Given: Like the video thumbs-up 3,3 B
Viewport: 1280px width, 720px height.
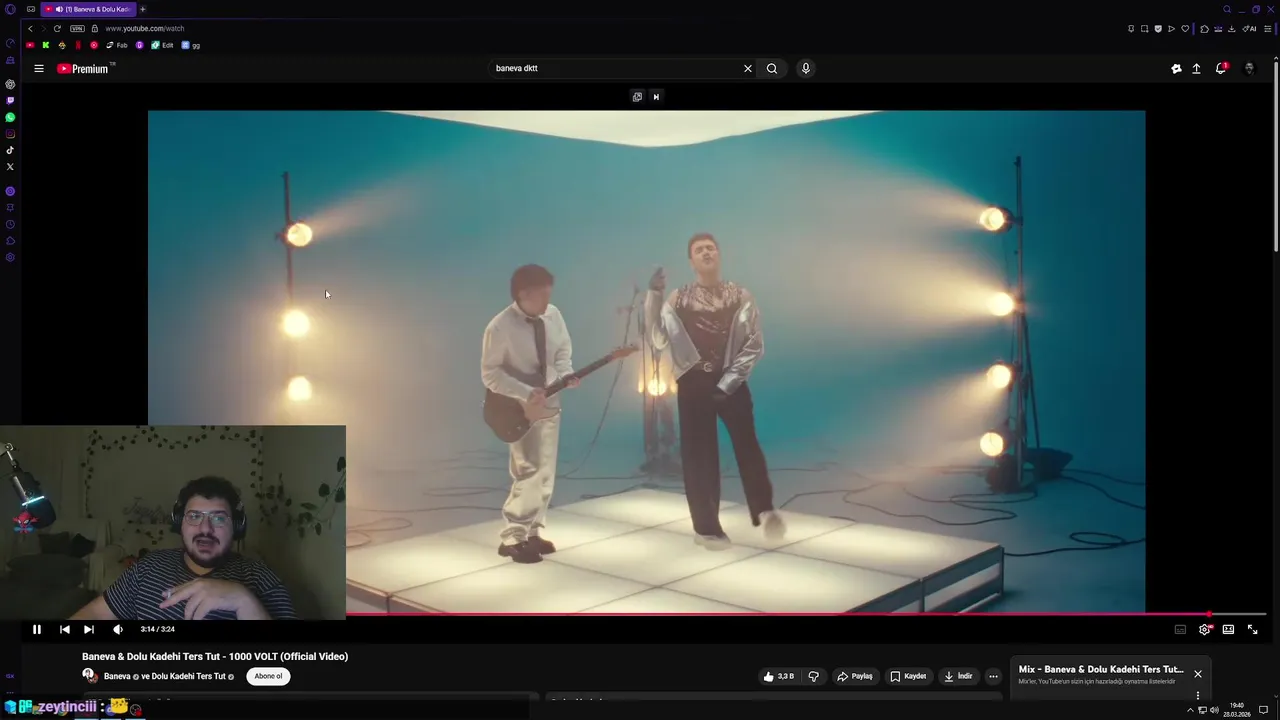Looking at the screenshot, I should [x=779, y=676].
